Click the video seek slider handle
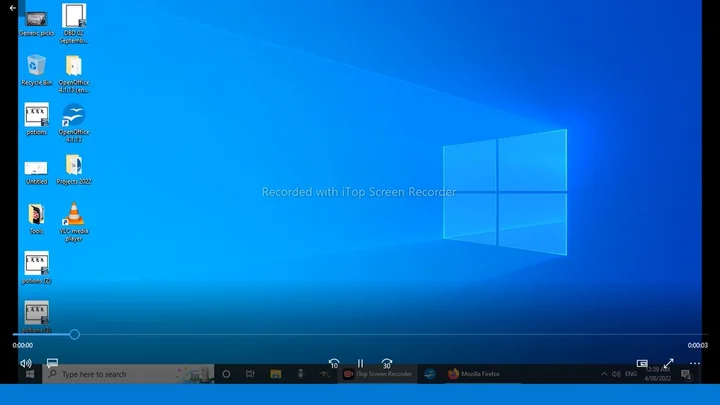 click(74, 334)
